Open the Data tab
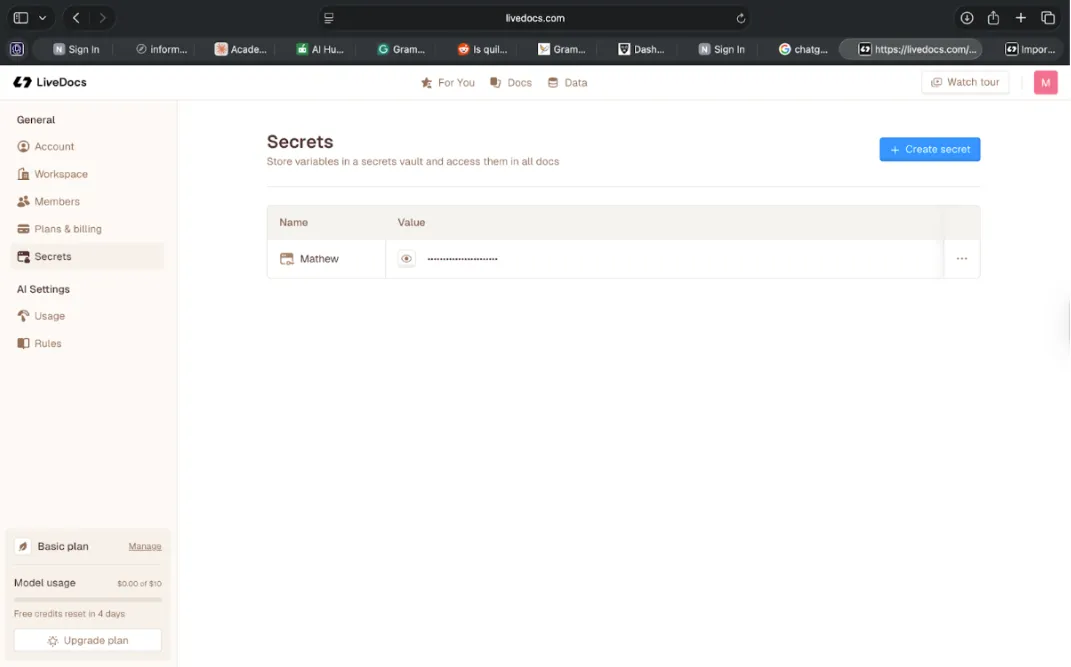 coord(567,83)
